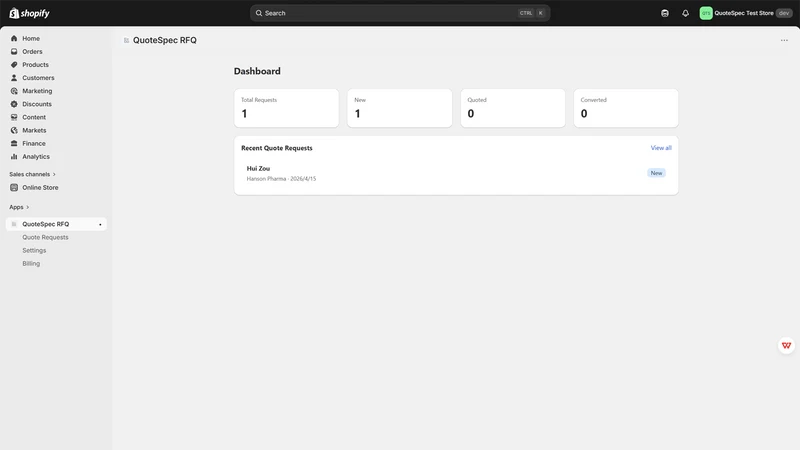
Task: Click the Customers person icon
Action: (14, 78)
